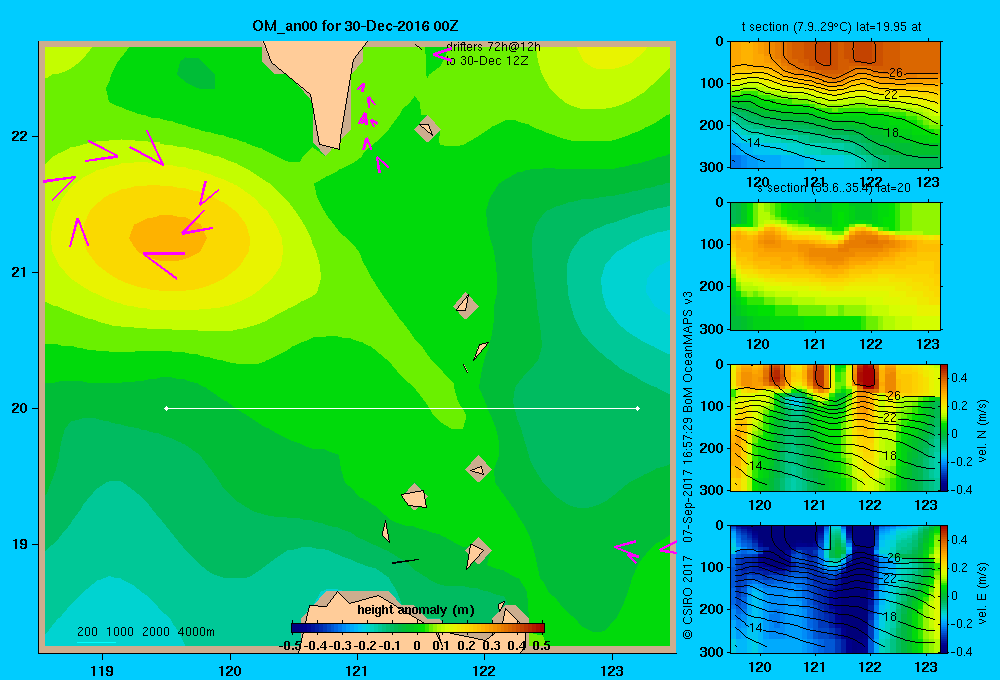
Task: Open the salinity section plot
Action: [835, 266]
